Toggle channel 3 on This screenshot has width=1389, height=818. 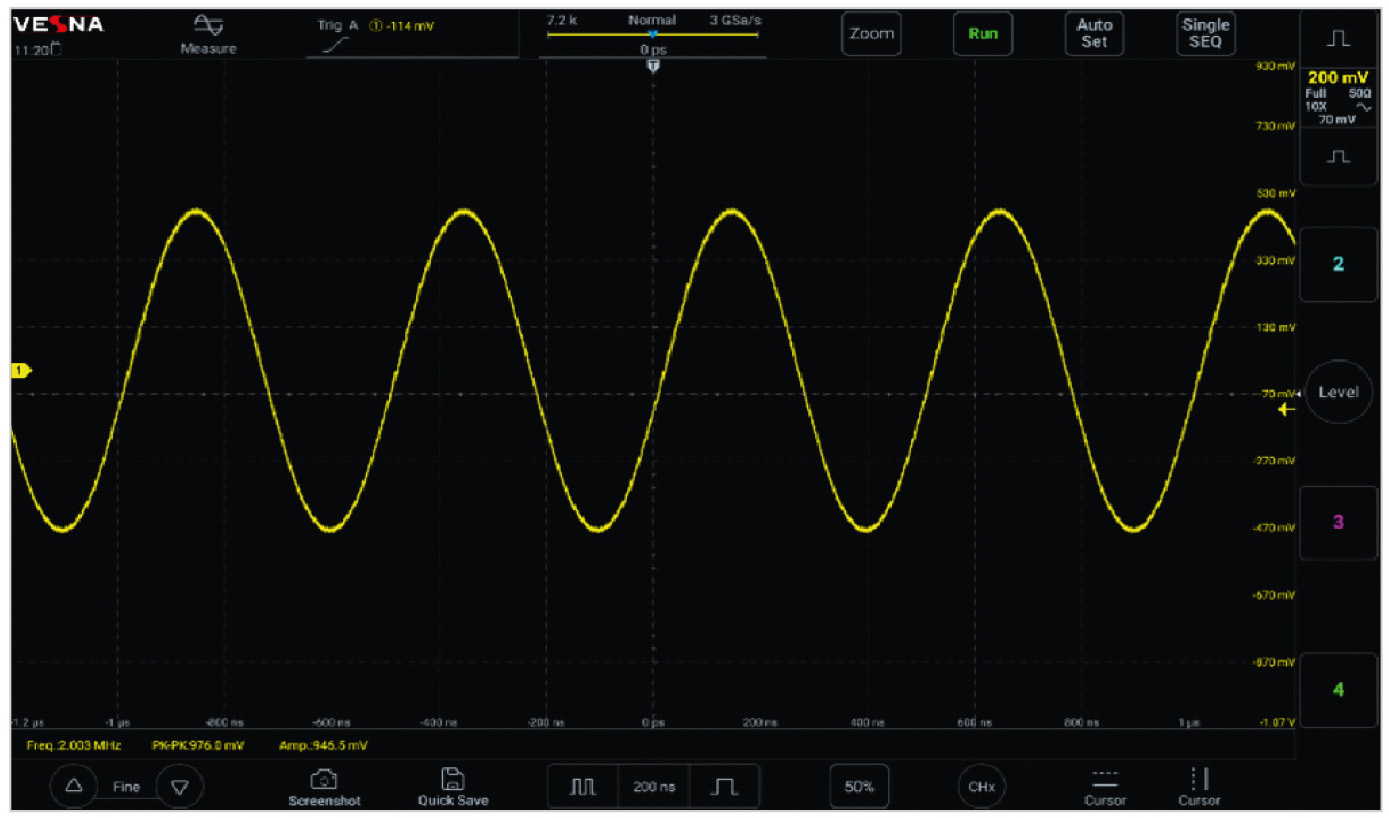[x=1338, y=523]
